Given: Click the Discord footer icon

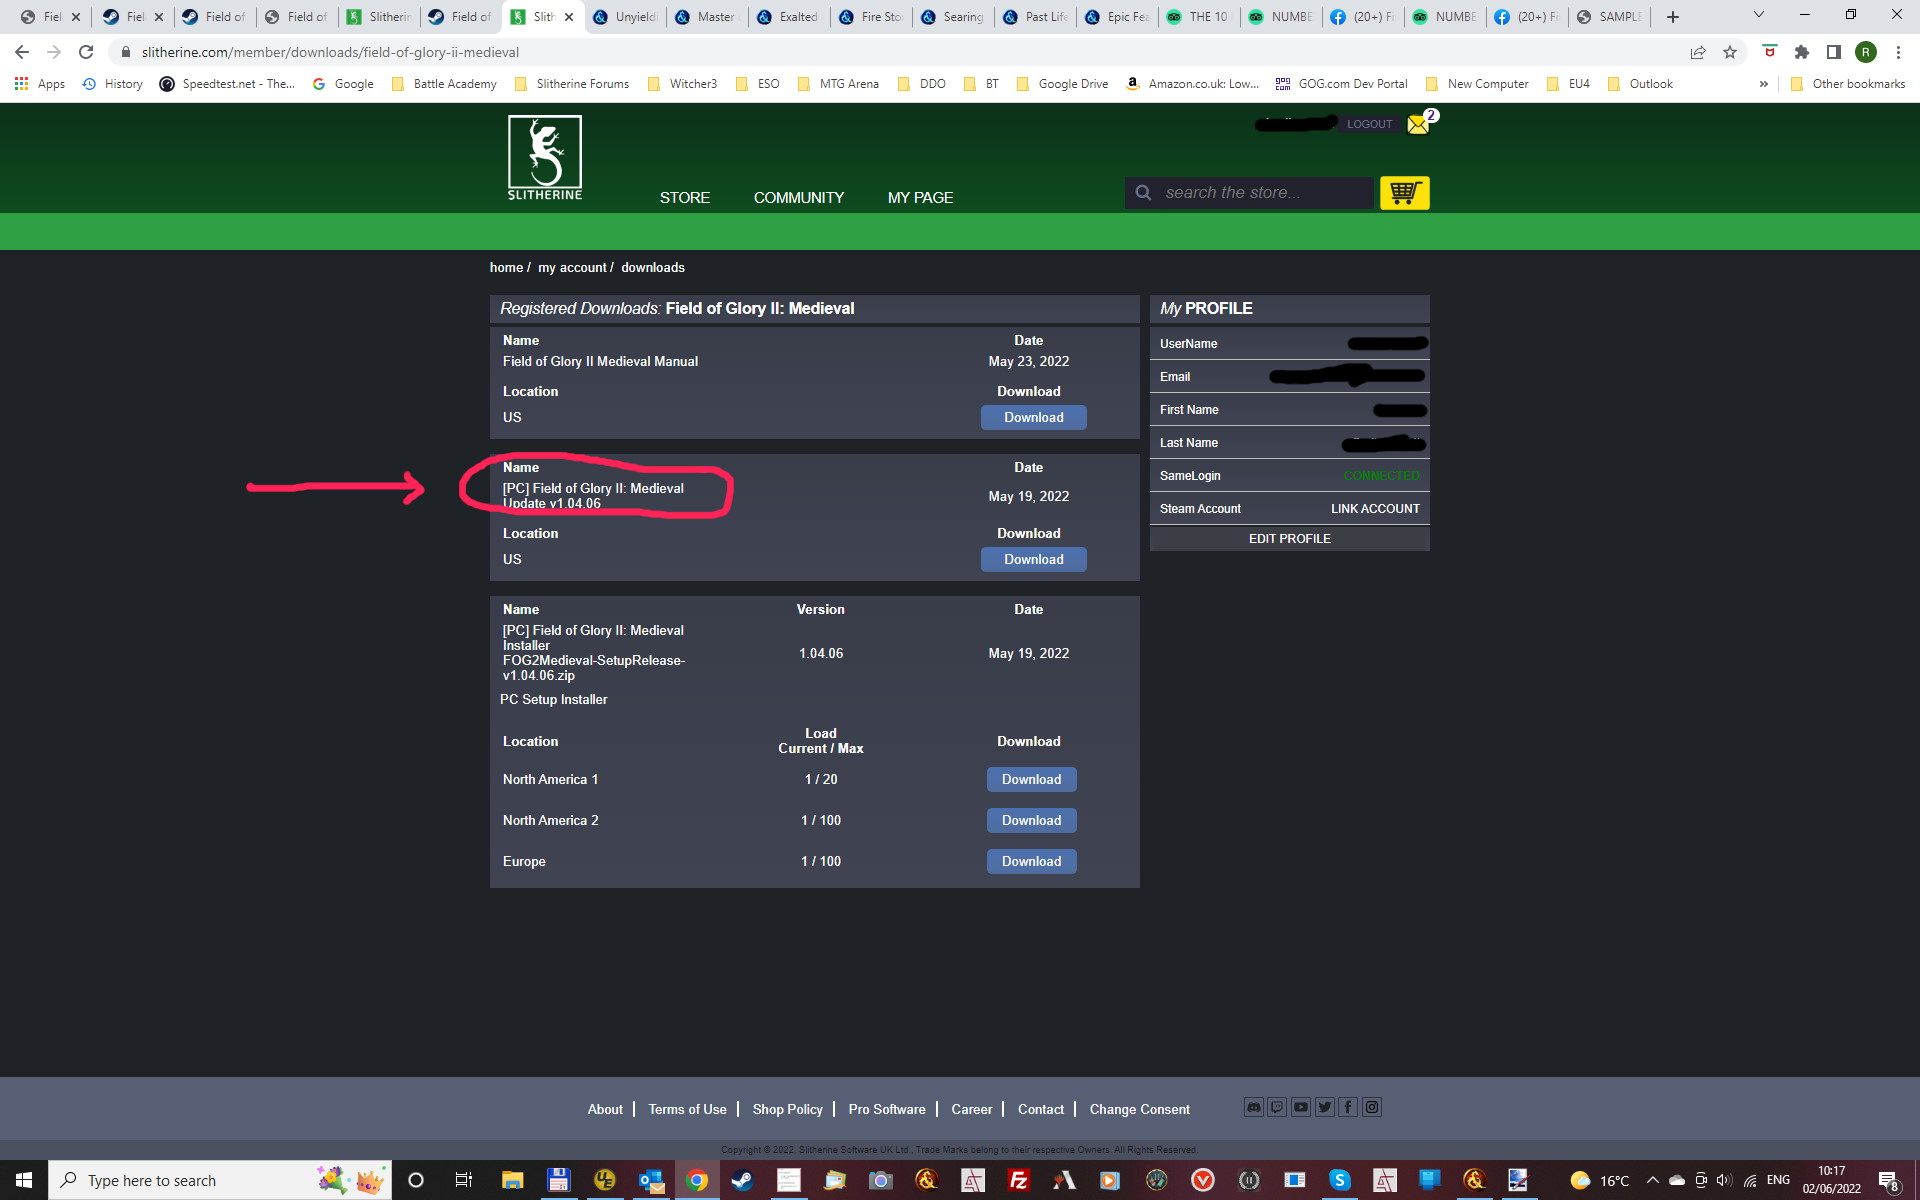Looking at the screenshot, I should (1254, 1107).
